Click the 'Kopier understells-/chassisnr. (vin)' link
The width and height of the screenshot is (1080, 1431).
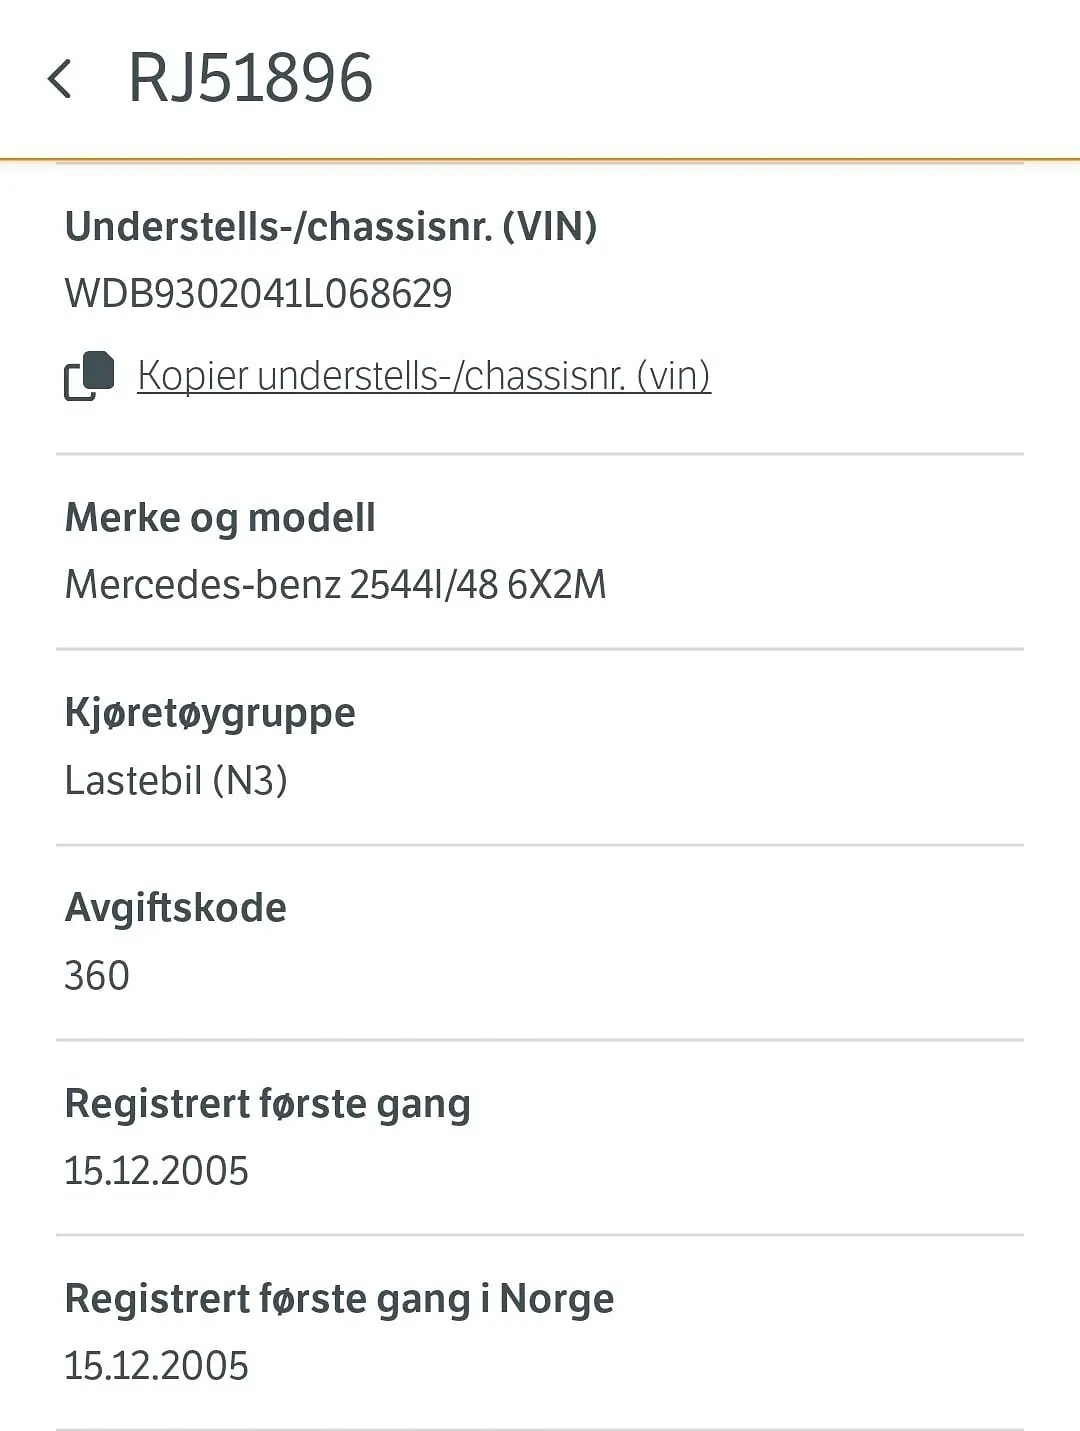tap(424, 376)
